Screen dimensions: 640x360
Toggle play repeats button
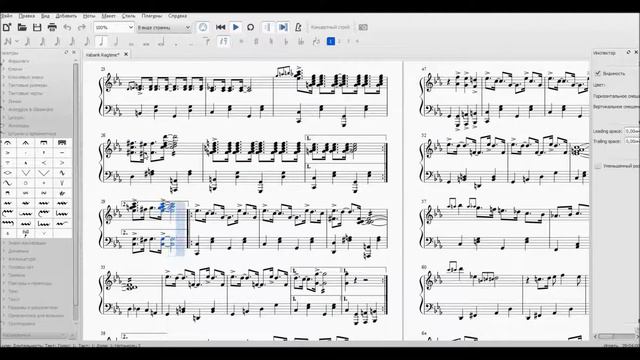point(268,27)
